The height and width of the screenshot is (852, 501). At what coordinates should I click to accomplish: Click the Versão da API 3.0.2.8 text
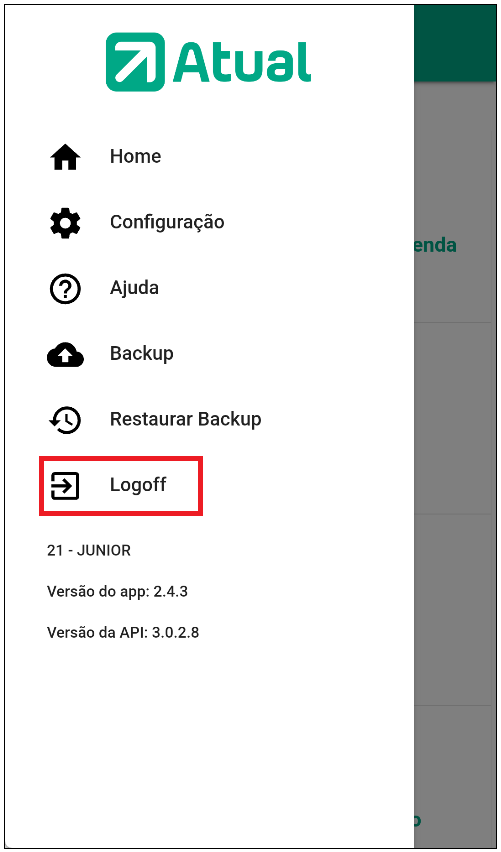[x=123, y=632]
